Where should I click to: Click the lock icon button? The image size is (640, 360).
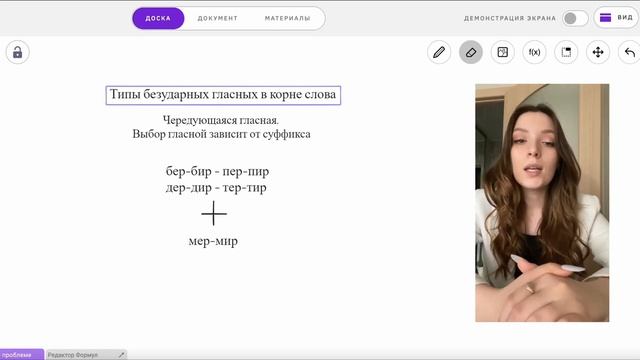pos(18,52)
